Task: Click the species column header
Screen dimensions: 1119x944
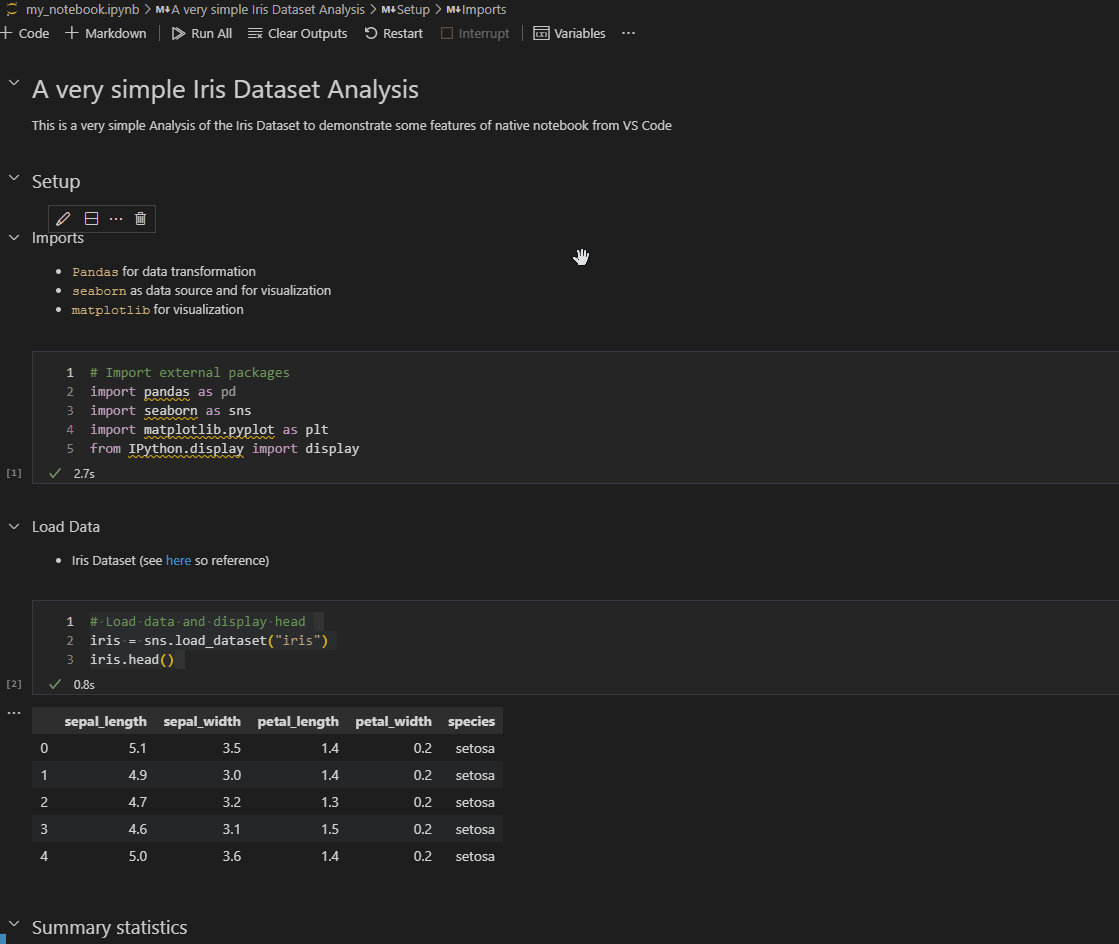Action: point(471,721)
